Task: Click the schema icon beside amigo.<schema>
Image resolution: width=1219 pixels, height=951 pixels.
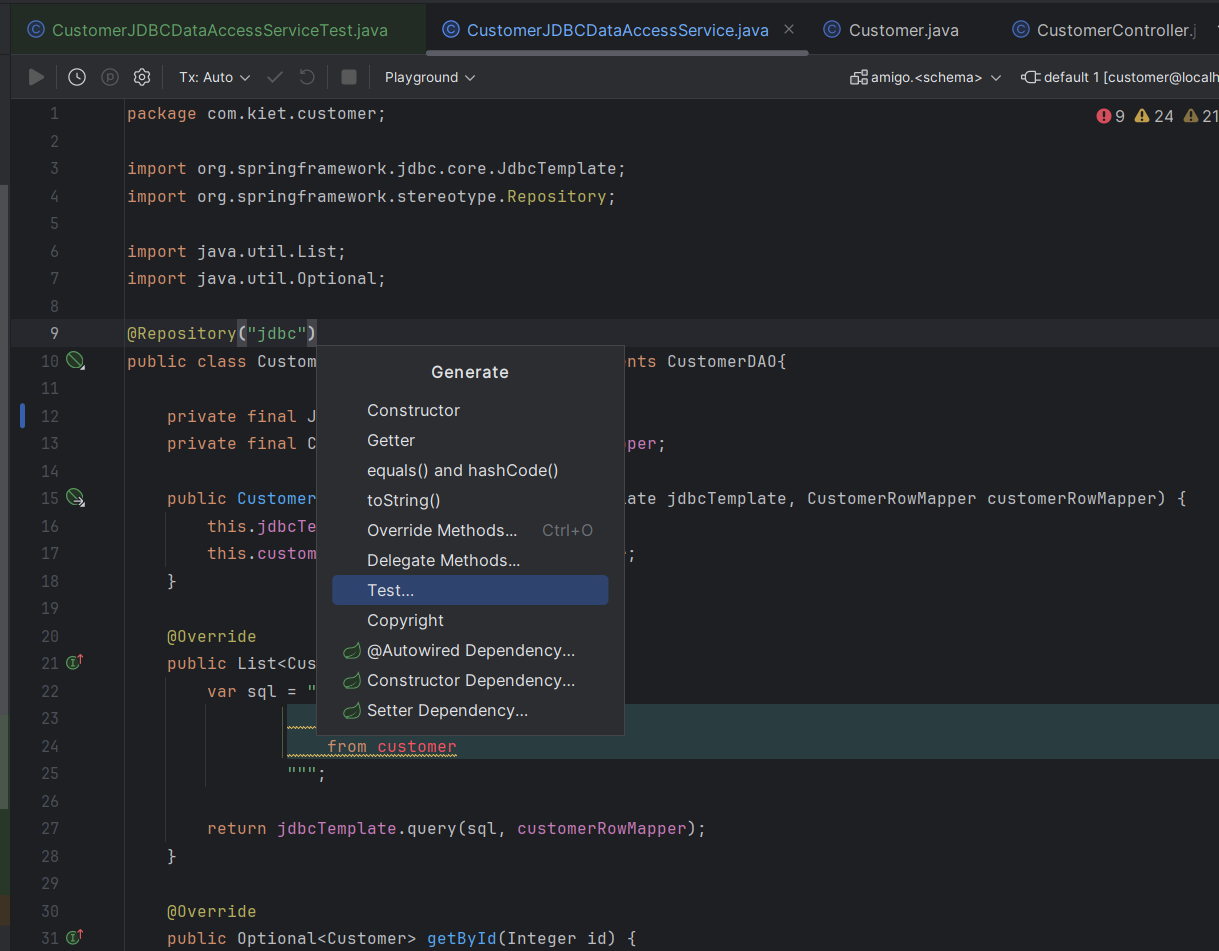Action: tap(858, 77)
